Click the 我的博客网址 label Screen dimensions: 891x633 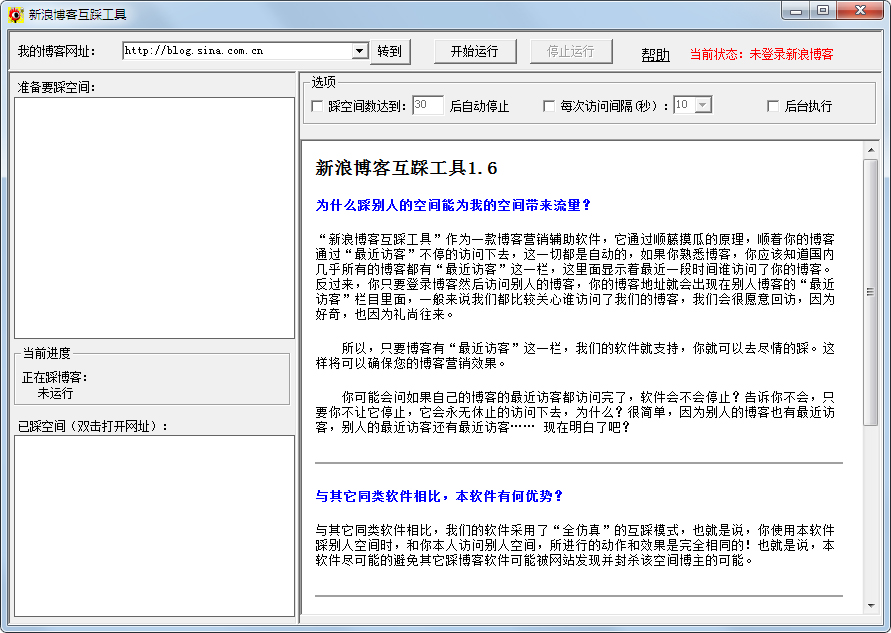(56, 52)
